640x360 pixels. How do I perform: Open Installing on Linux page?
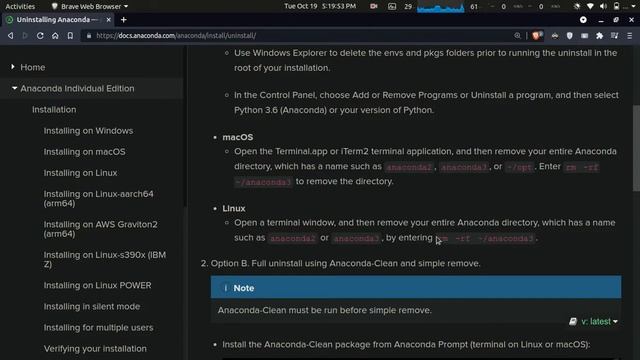80,173
